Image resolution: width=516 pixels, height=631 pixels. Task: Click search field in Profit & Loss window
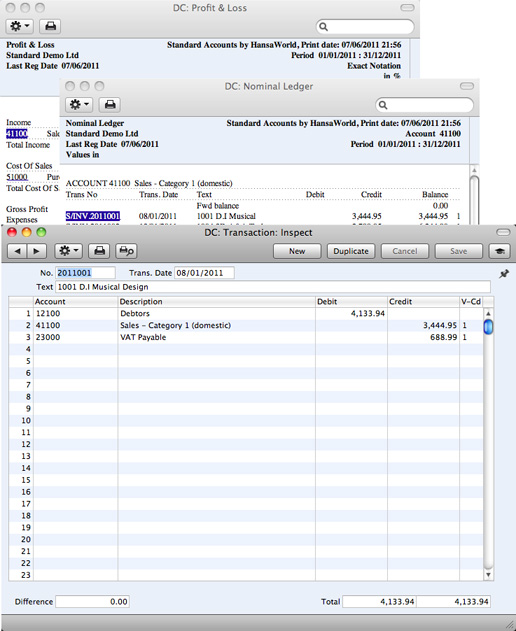point(365,27)
